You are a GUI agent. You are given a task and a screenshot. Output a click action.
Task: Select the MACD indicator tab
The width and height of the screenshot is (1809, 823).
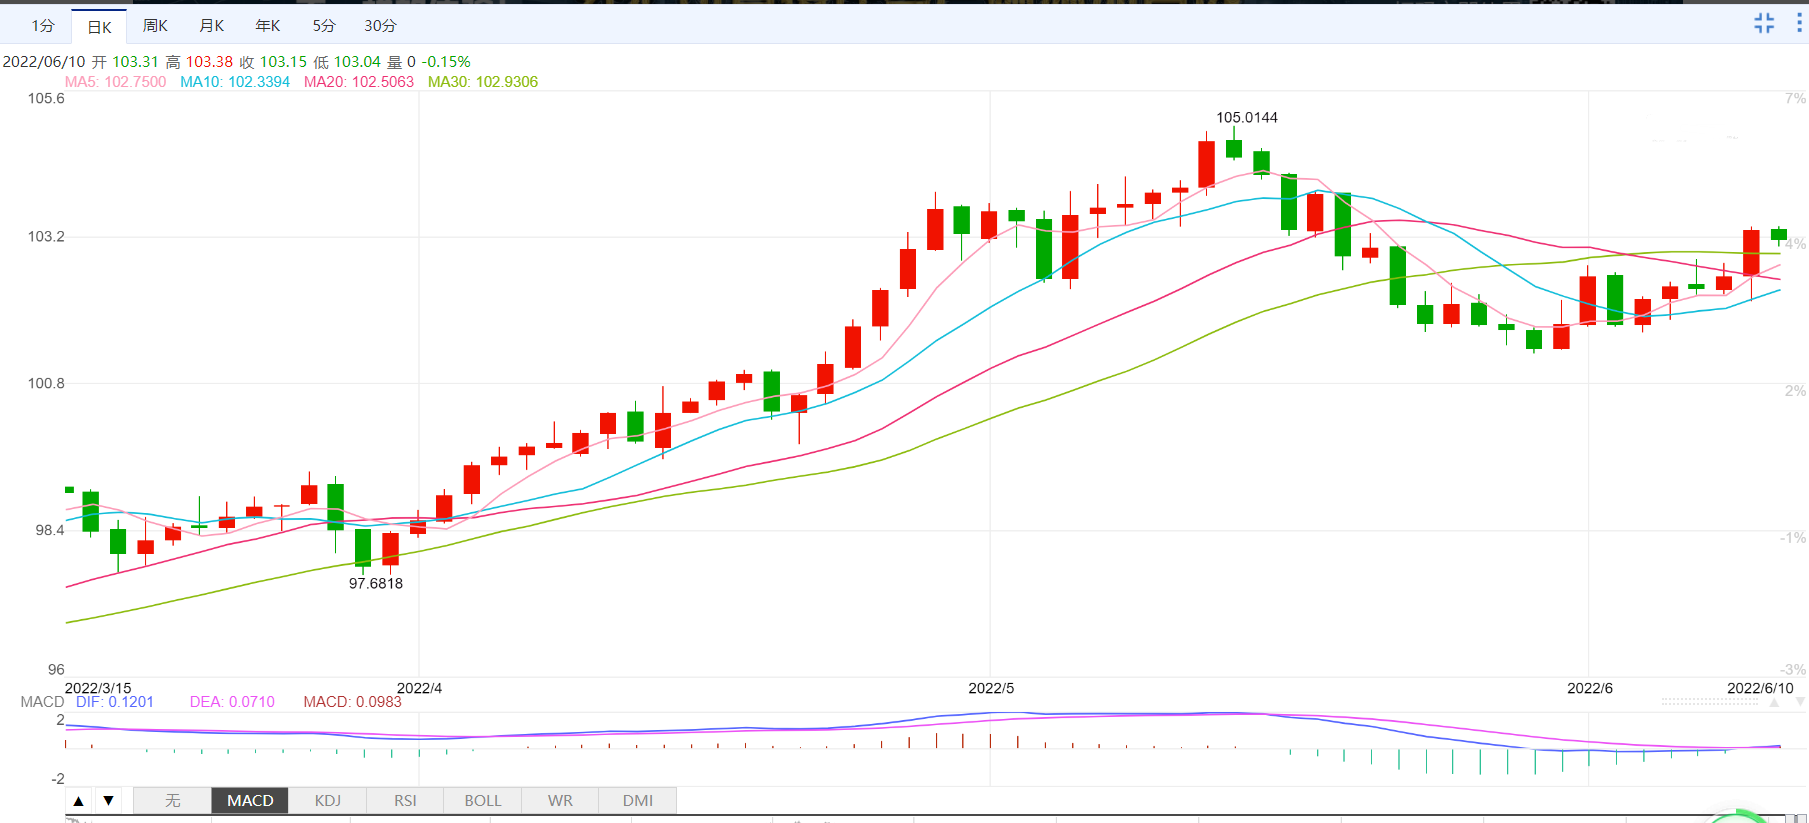[250, 801]
